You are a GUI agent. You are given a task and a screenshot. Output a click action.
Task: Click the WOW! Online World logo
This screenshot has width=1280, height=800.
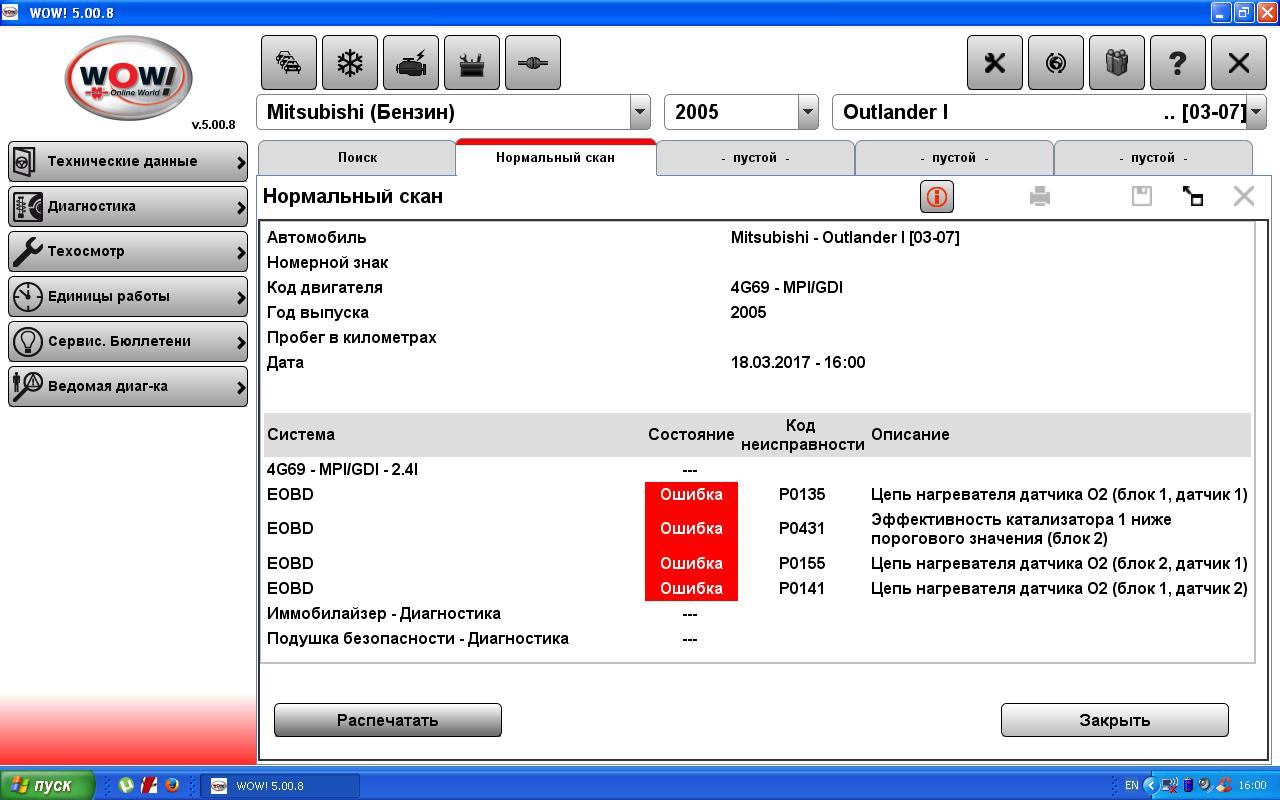pos(128,78)
